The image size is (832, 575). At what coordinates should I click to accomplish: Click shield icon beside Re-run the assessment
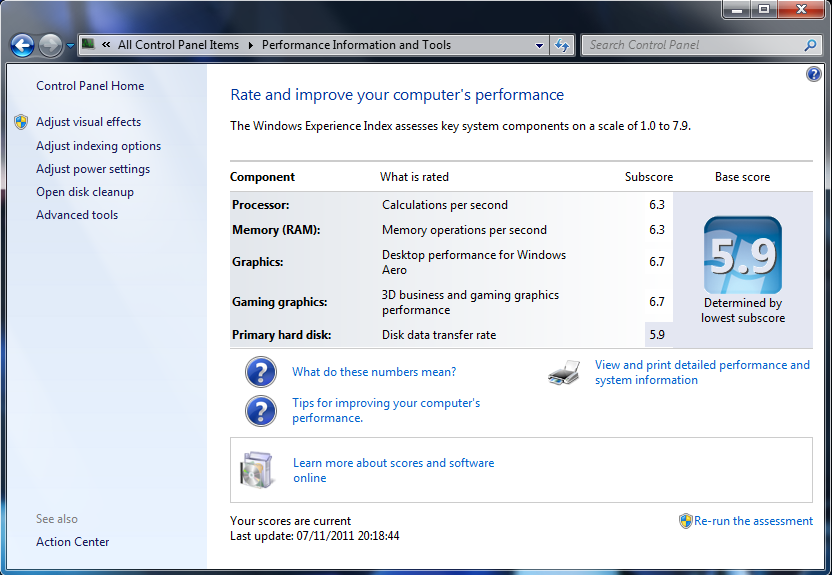pos(686,521)
